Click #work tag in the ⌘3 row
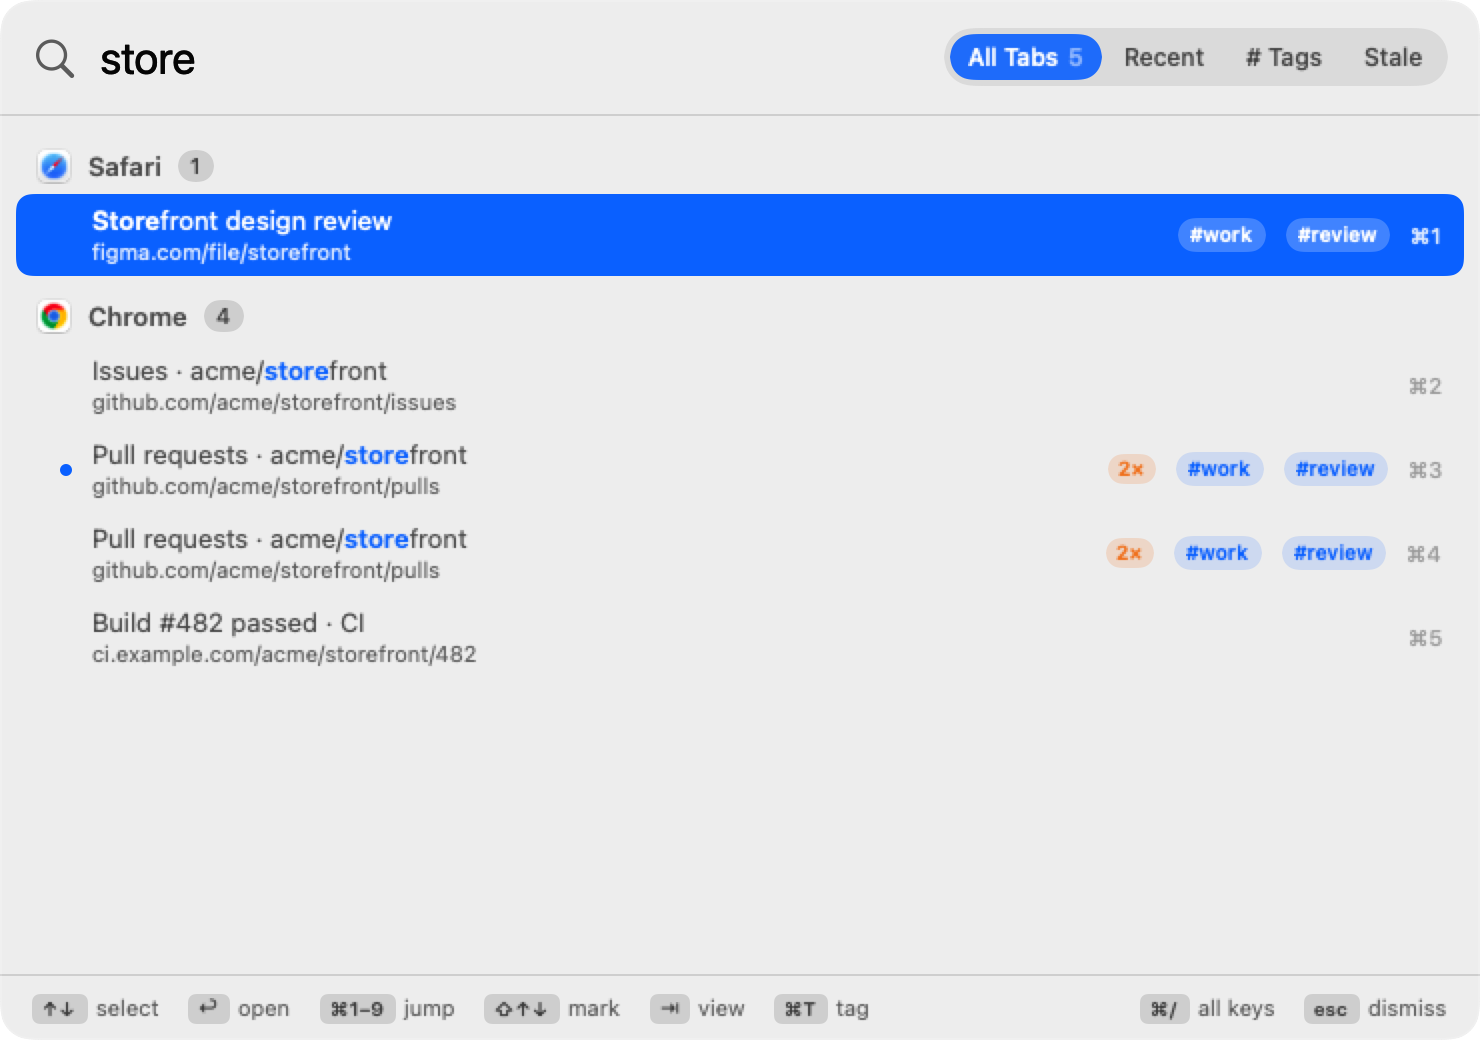Viewport: 1480px width, 1040px height. [x=1219, y=469]
